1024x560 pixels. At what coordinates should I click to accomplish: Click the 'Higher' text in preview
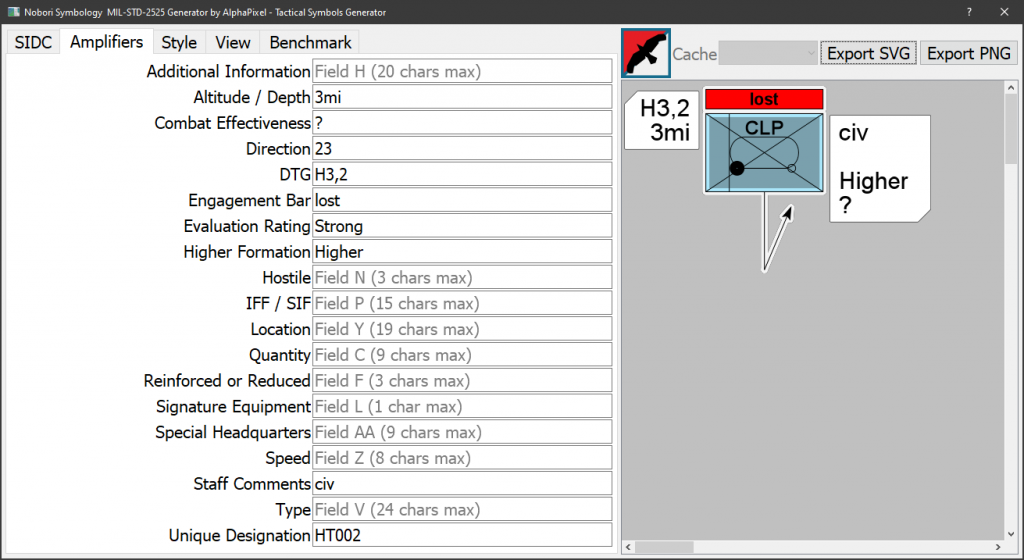coord(873,181)
